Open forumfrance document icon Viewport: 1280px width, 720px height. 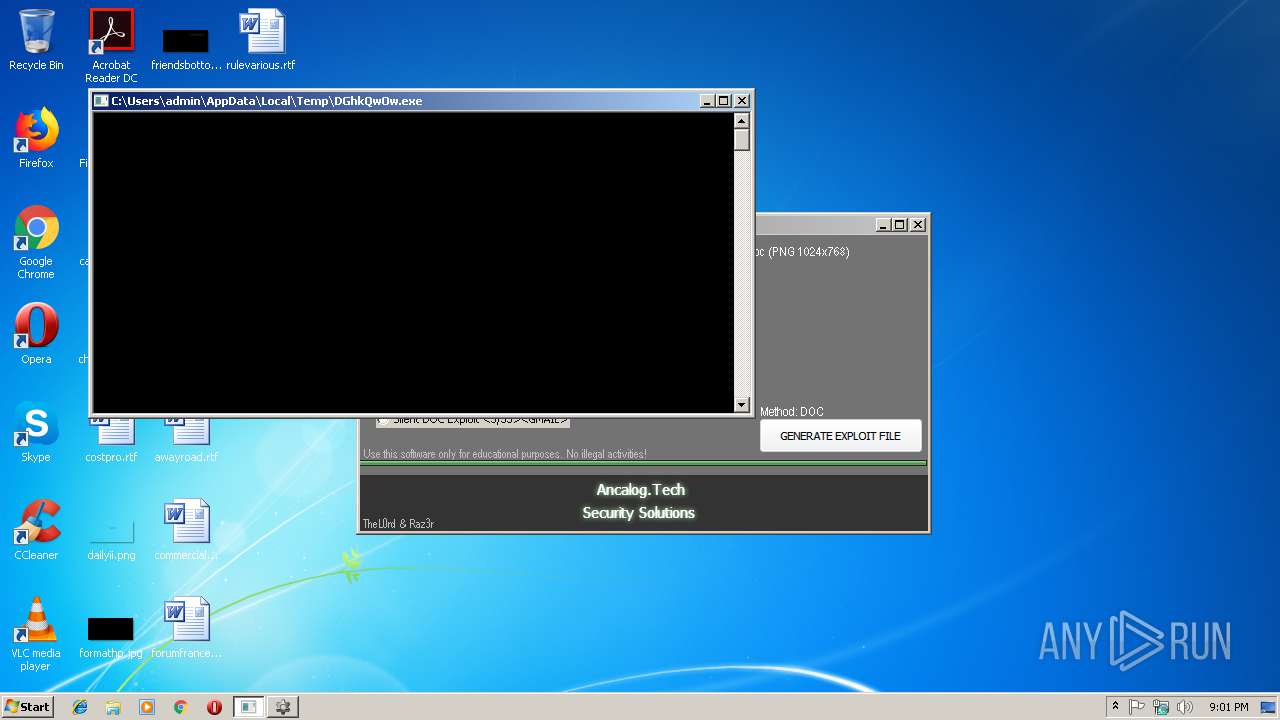pyautogui.click(x=186, y=628)
